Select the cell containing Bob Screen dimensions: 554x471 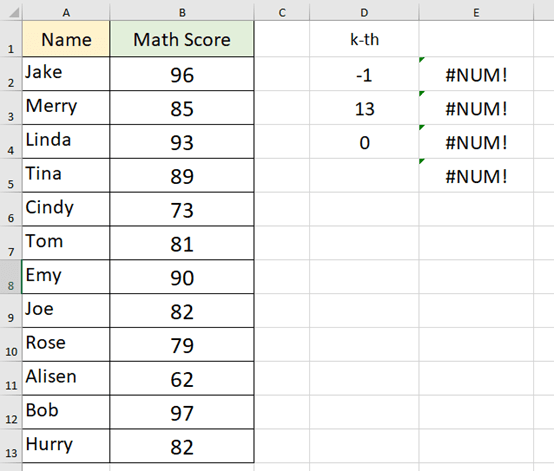tap(66, 412)
